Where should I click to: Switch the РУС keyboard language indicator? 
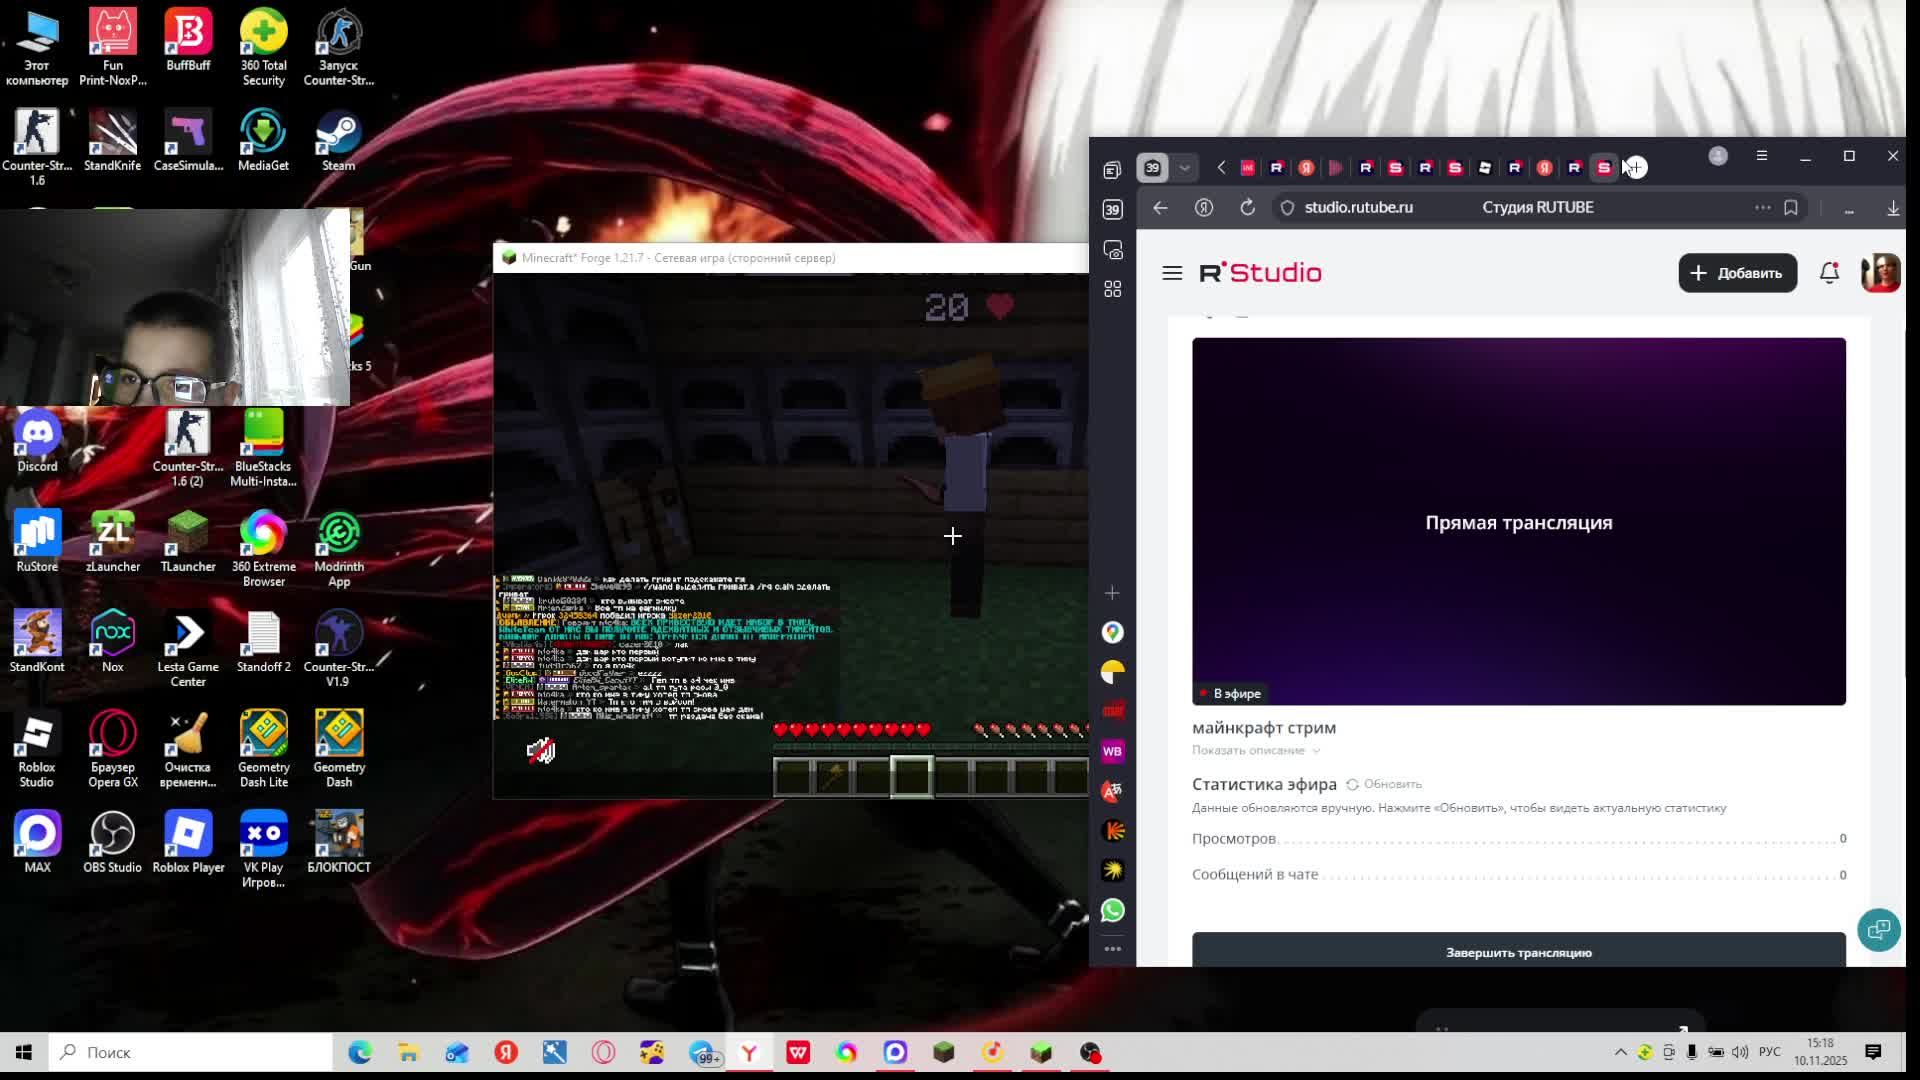(1770, 1052)
